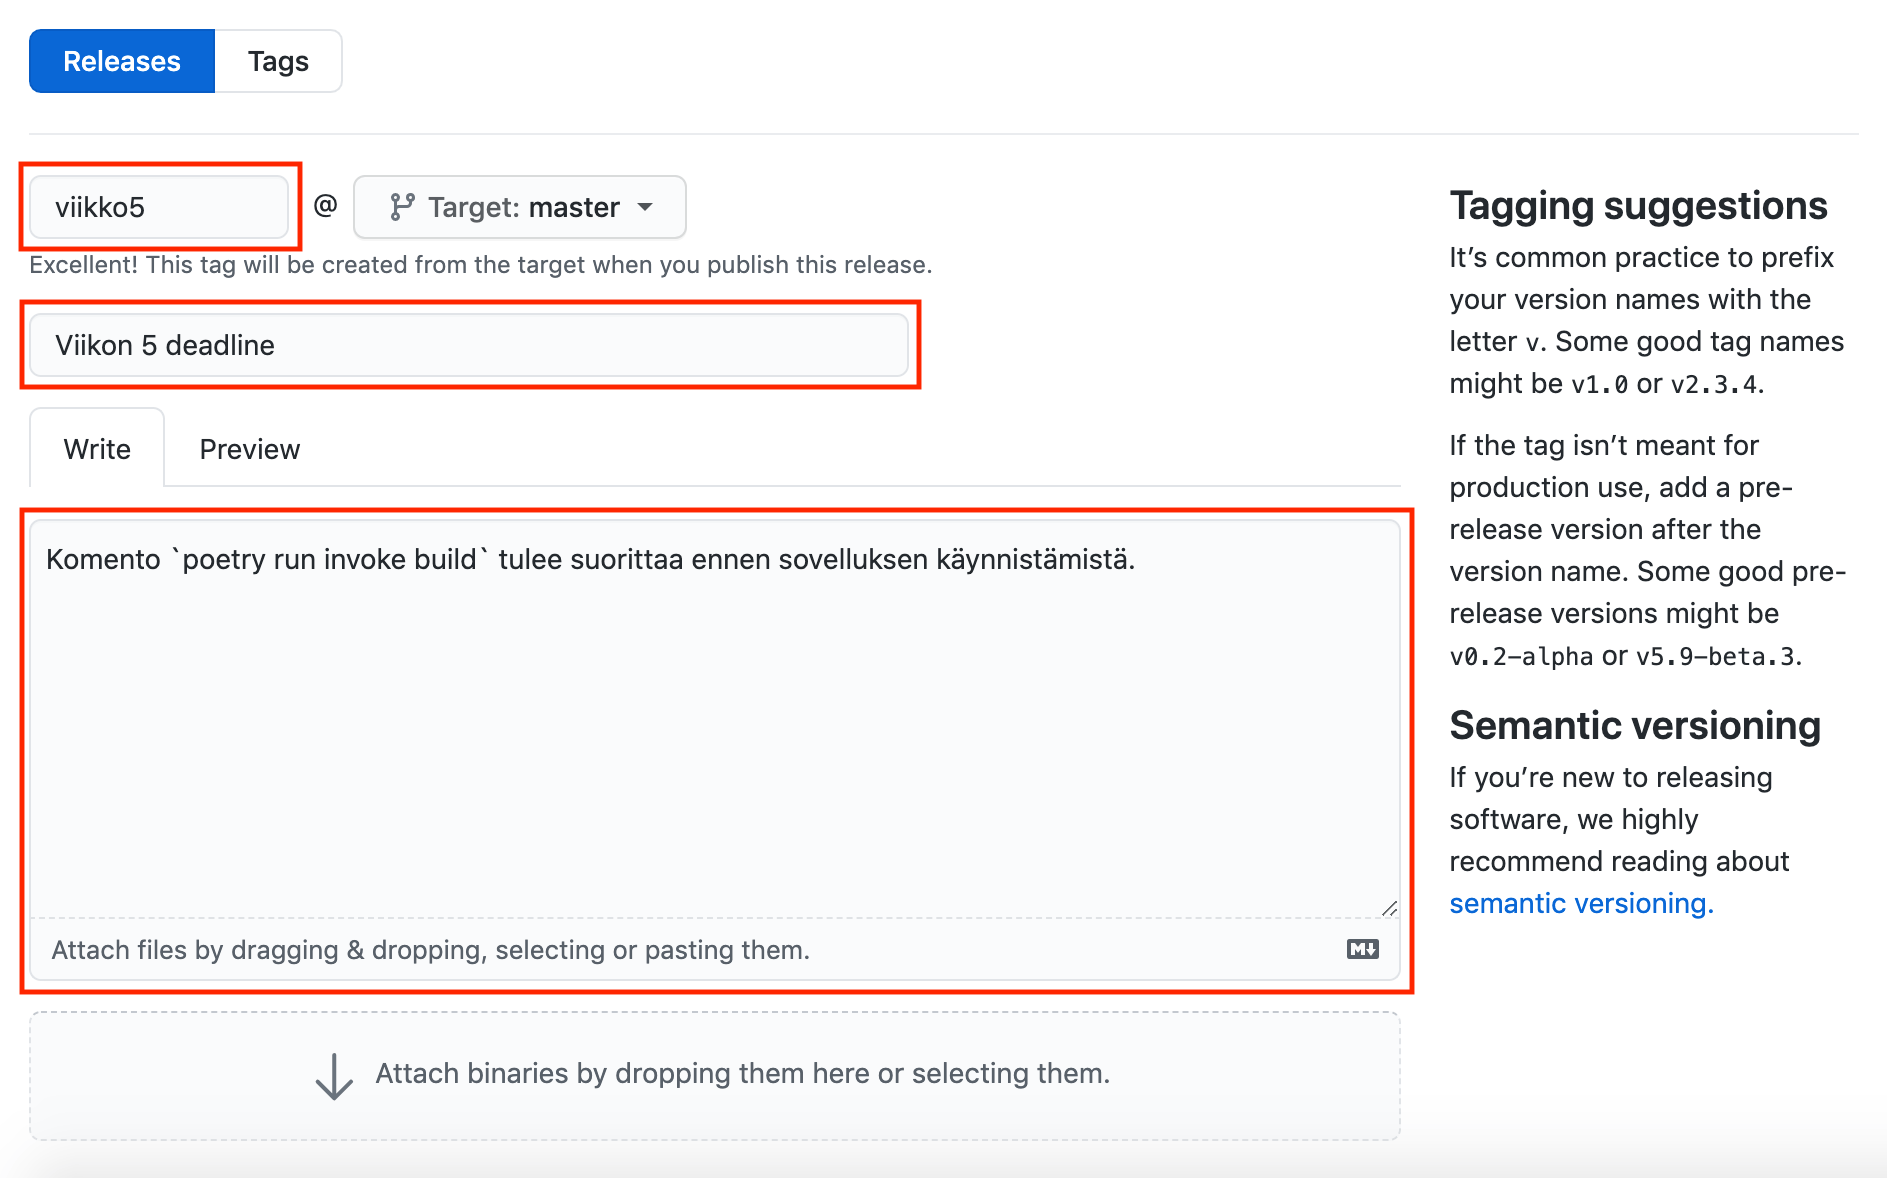Click the textarea resize handle
1887x1178 pixels.
pyautogui.click(x=1389, y=908)
